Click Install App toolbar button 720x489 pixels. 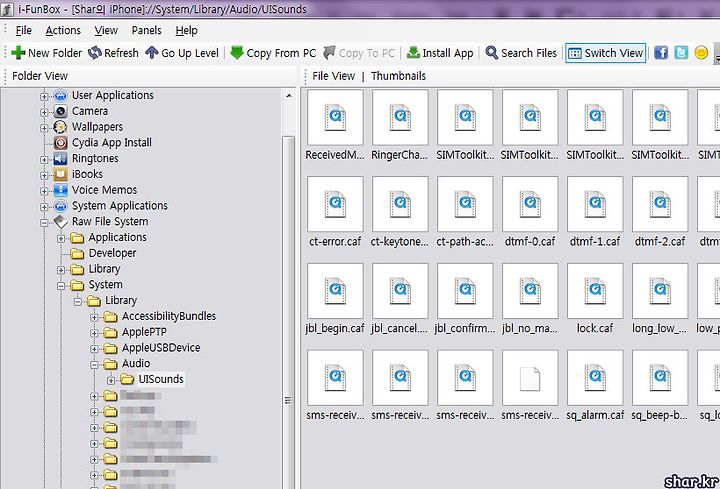click(x=440, y=53)
